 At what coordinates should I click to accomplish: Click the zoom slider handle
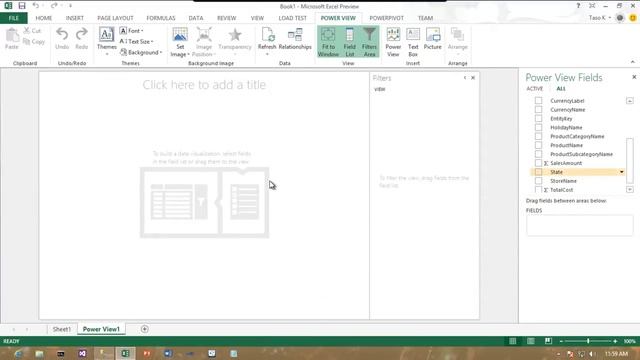[588, 341]
